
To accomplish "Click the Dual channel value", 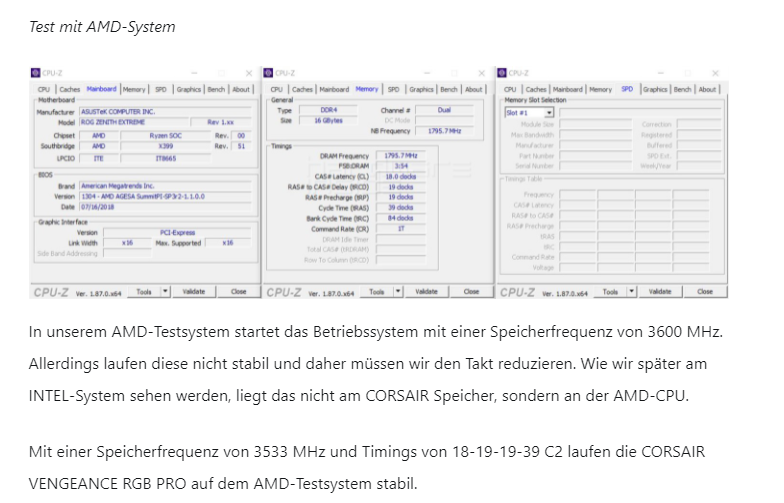I will tap(444, 110).
